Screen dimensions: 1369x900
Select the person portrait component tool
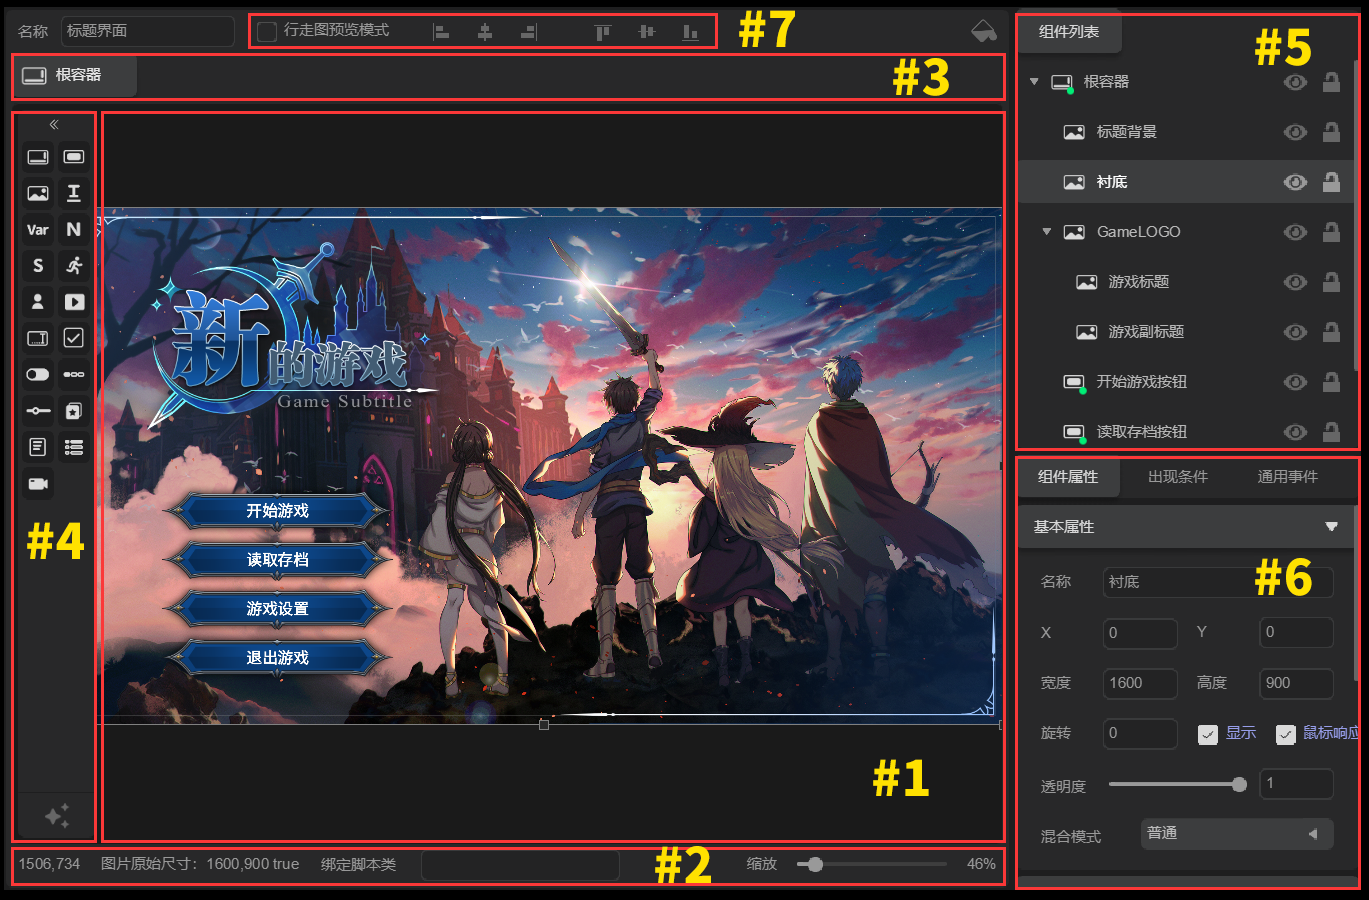point(38,301)
